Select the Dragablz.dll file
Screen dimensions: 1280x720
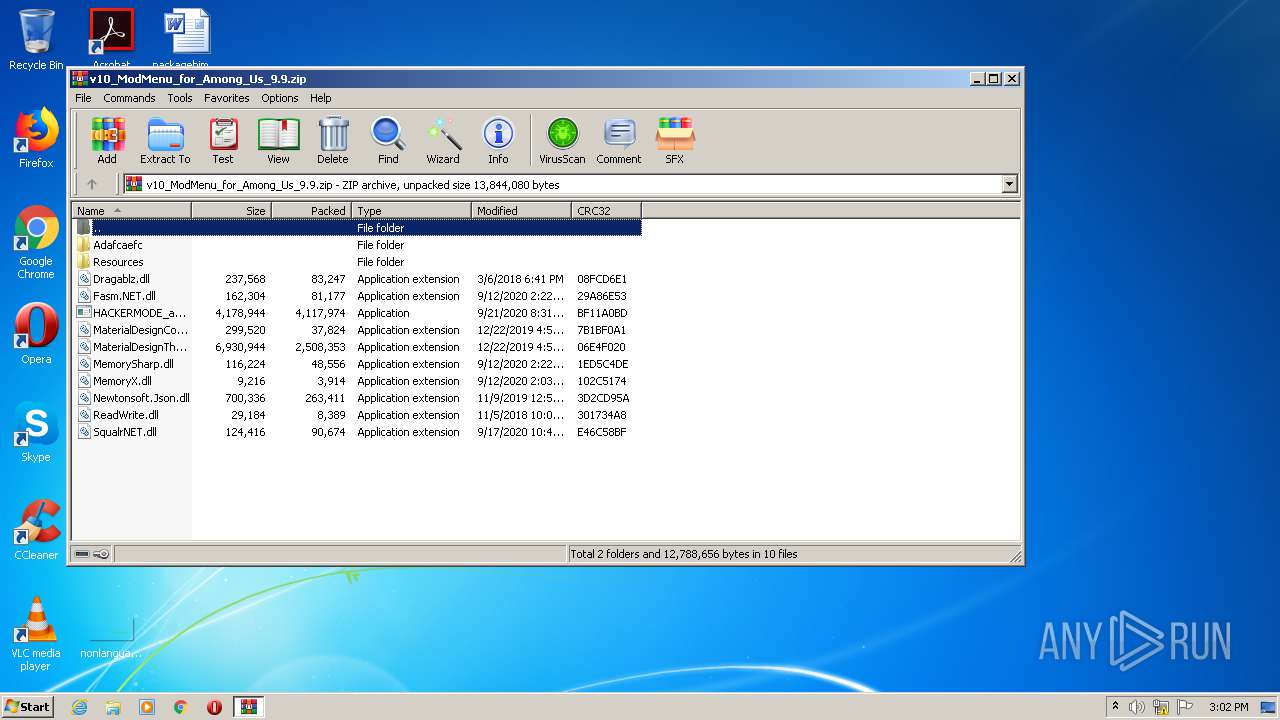[121, 279]
